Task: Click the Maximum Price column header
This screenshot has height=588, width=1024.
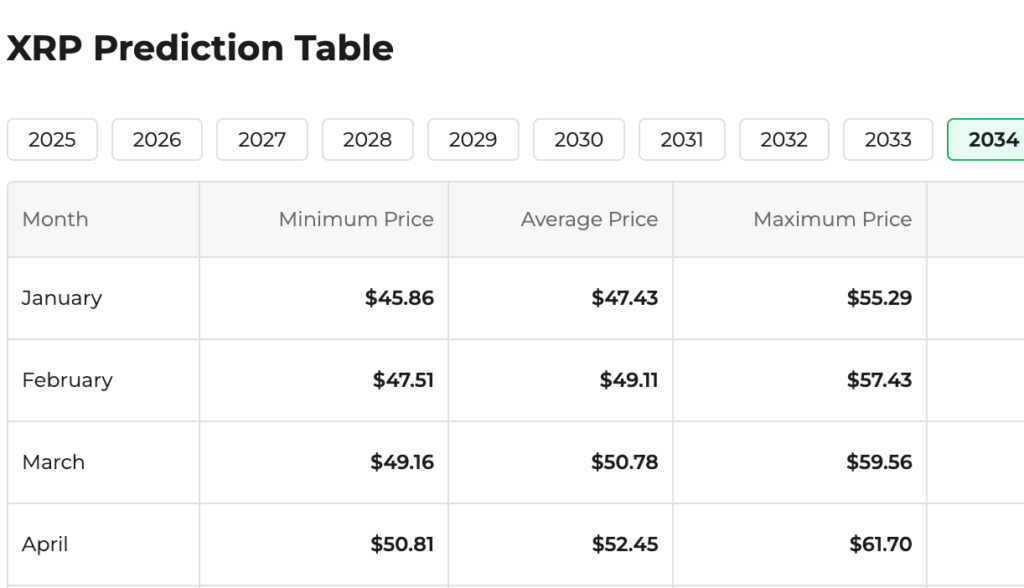Action: pyautogui.click(x=832, y=219)
